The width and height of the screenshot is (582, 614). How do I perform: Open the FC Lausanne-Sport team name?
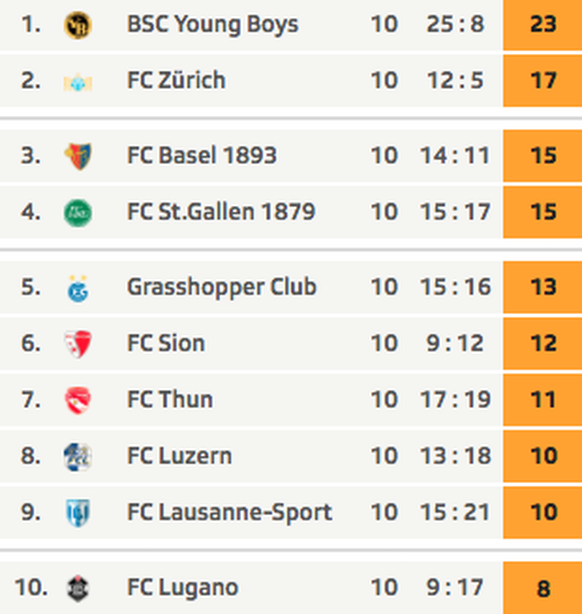click(x=230, y=512)
